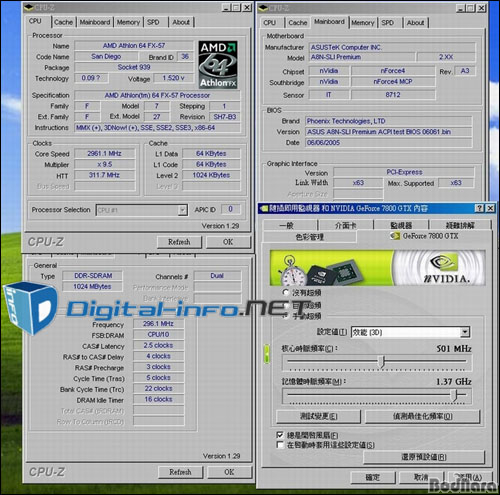500x495 pixels.
Task: Switch to the 色彩管理 tab
Action: [310, 237]
